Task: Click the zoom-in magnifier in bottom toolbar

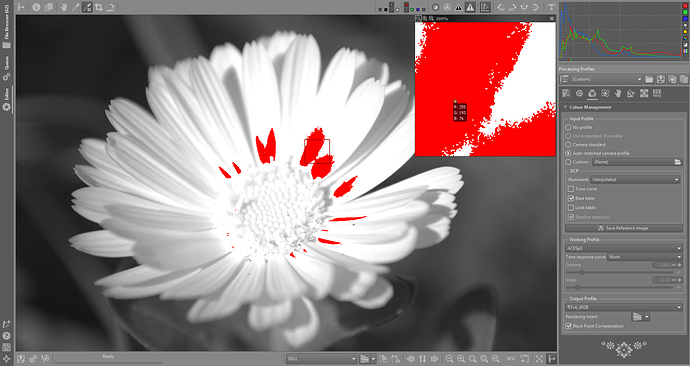Action: (461, 359)
